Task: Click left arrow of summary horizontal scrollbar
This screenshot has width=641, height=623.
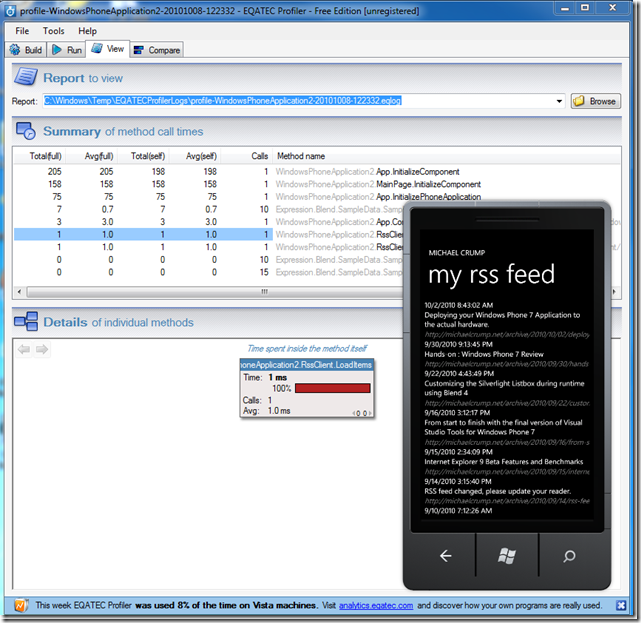Action: (x=19, y=292)
